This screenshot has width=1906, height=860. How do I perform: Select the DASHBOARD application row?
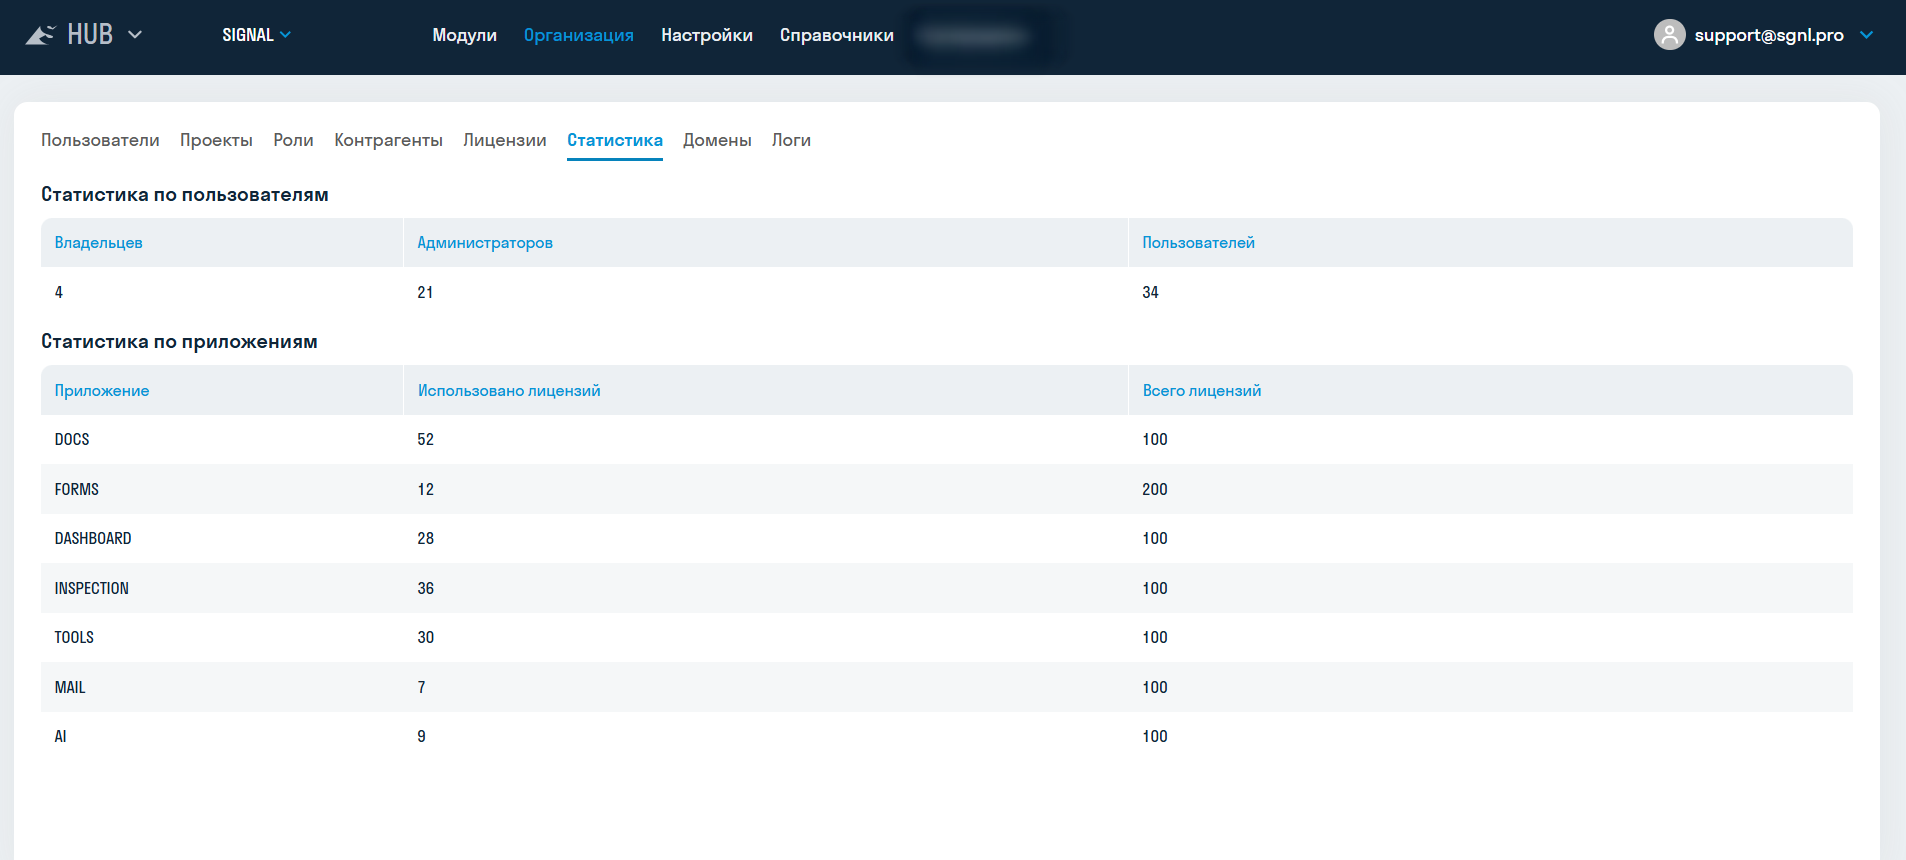[947, 539]
